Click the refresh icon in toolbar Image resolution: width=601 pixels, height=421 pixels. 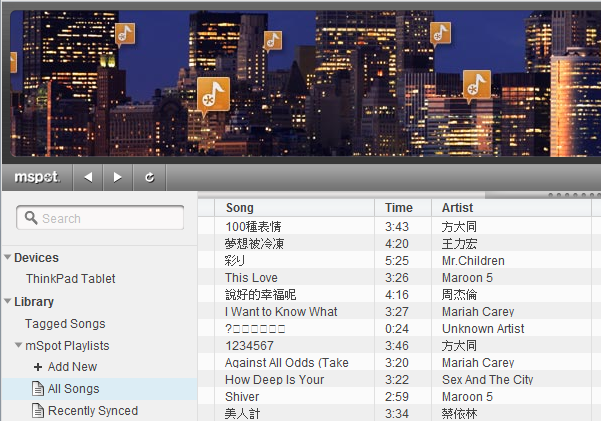[149, 177]
